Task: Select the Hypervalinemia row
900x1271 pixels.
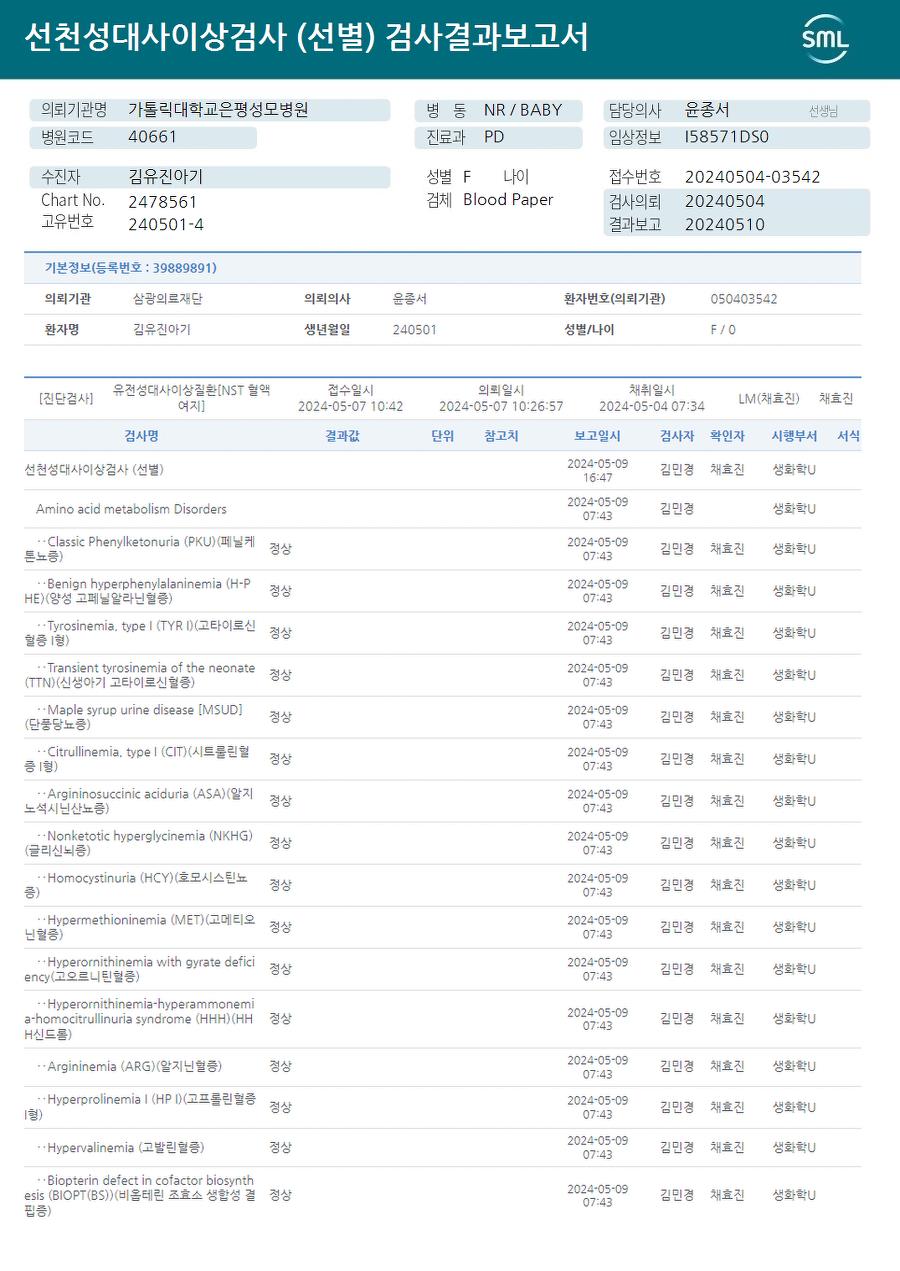Action: (442, 1147)
